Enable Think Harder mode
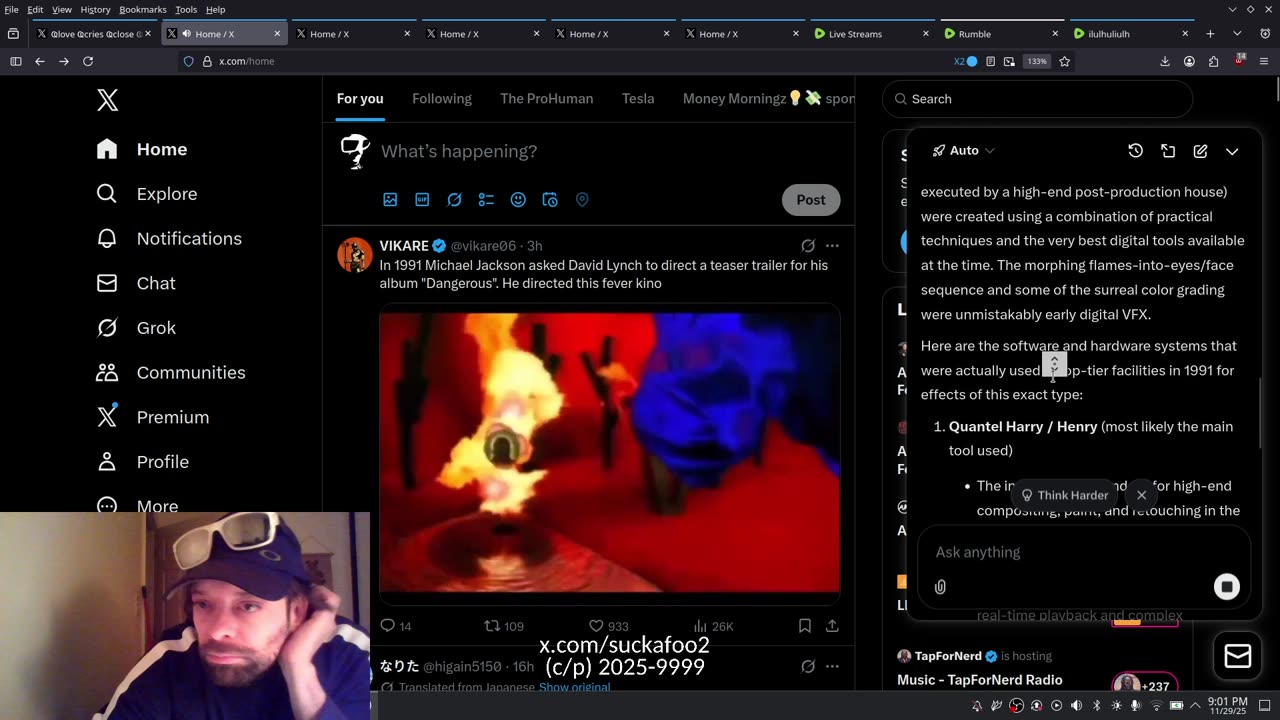This screenshot has width=1280, height=720. point(1064,495)
